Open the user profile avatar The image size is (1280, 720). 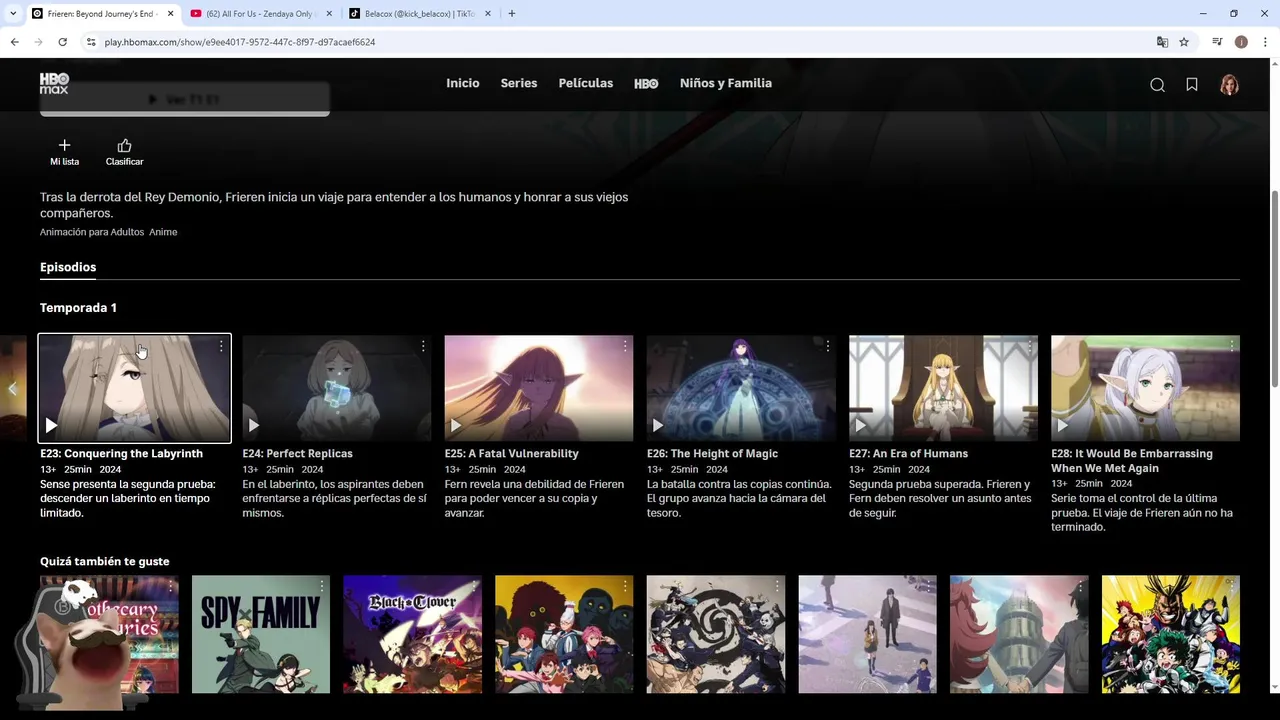pyautogui.click(x=1229, y=85)
